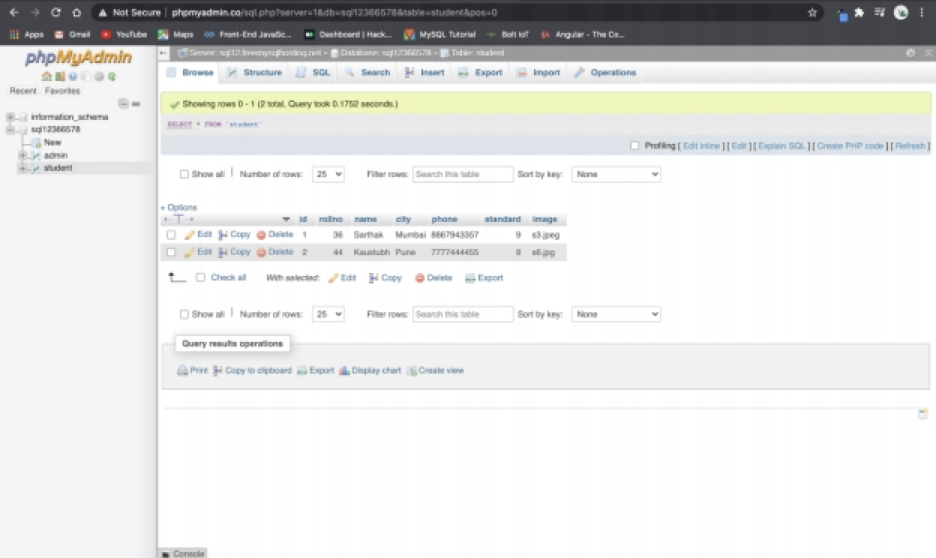Click the log out door icon

pos(60,76)
